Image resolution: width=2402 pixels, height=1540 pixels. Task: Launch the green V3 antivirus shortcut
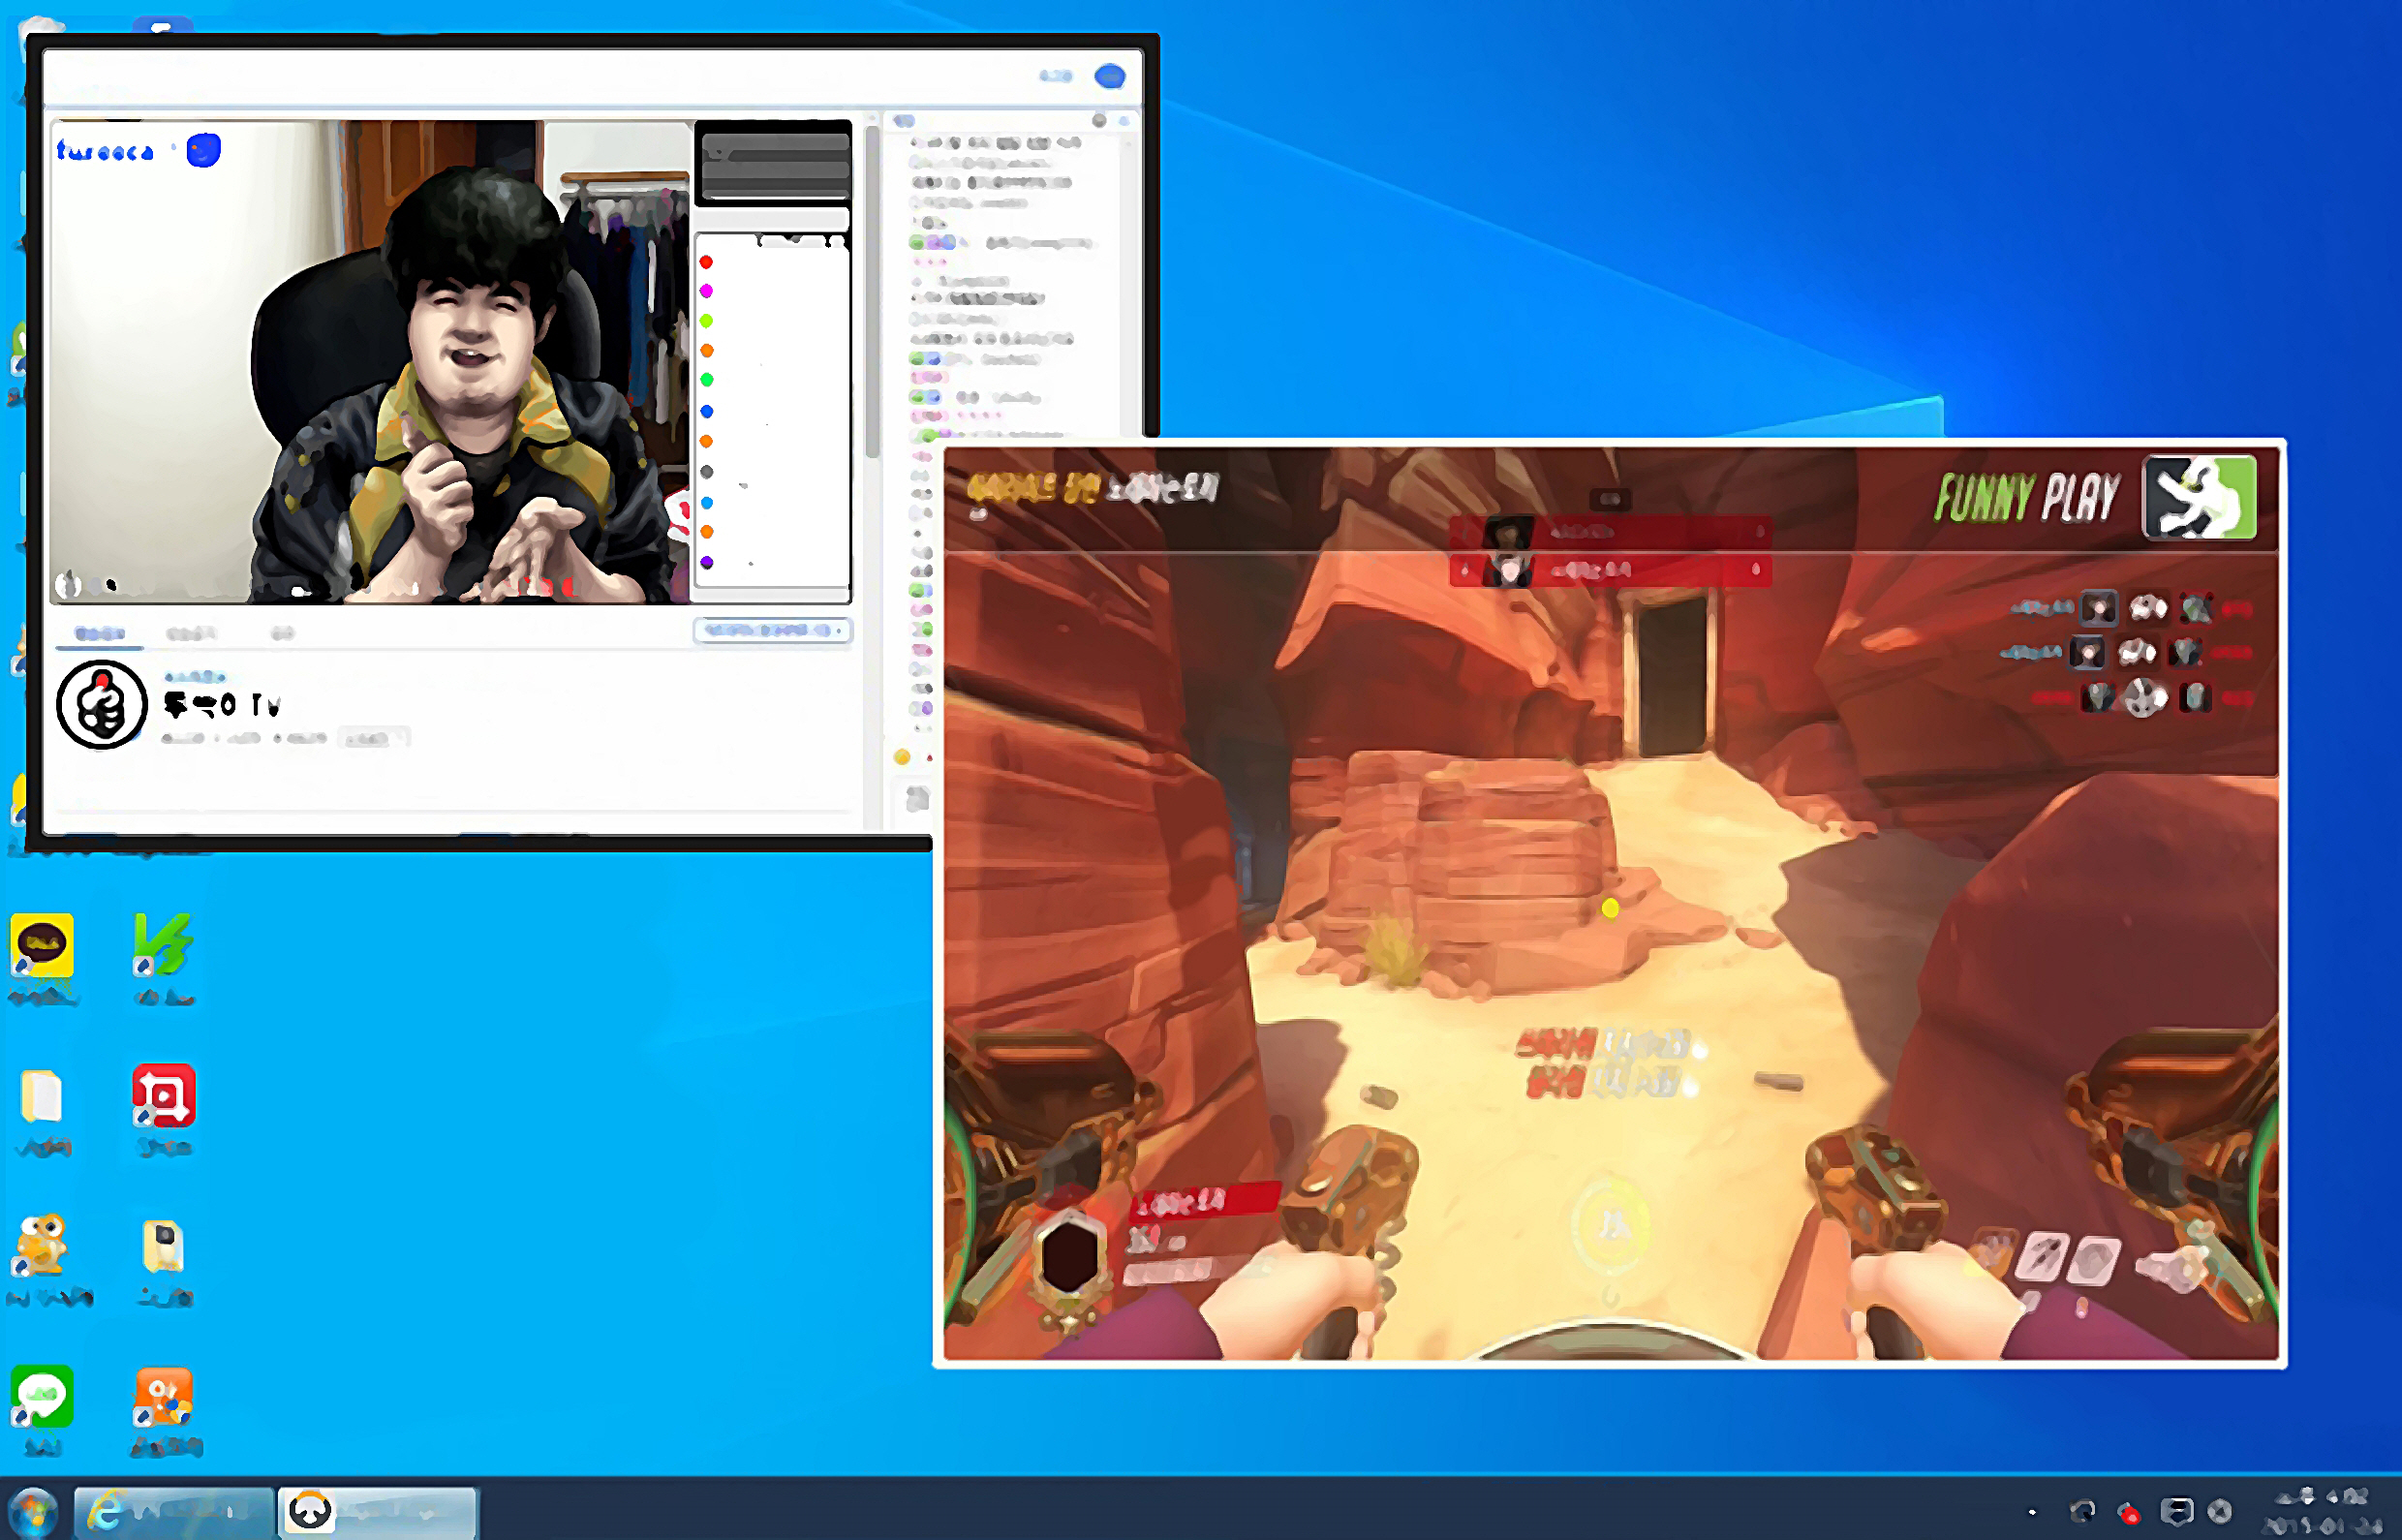(x=163, y=946)
